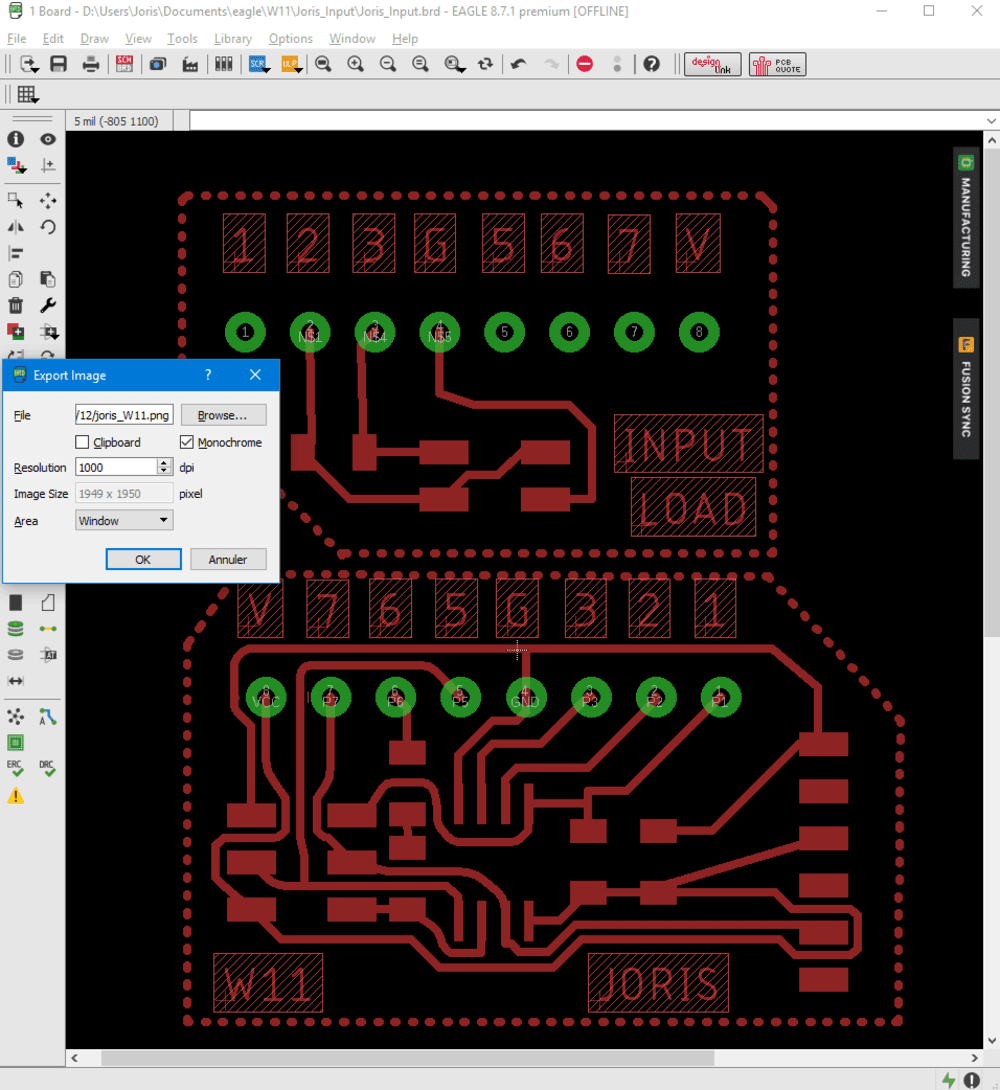The width and height of the screenshot is (1000, 1090).
Task: Click the Resolution dpi input field
Action: click(116, 467)
